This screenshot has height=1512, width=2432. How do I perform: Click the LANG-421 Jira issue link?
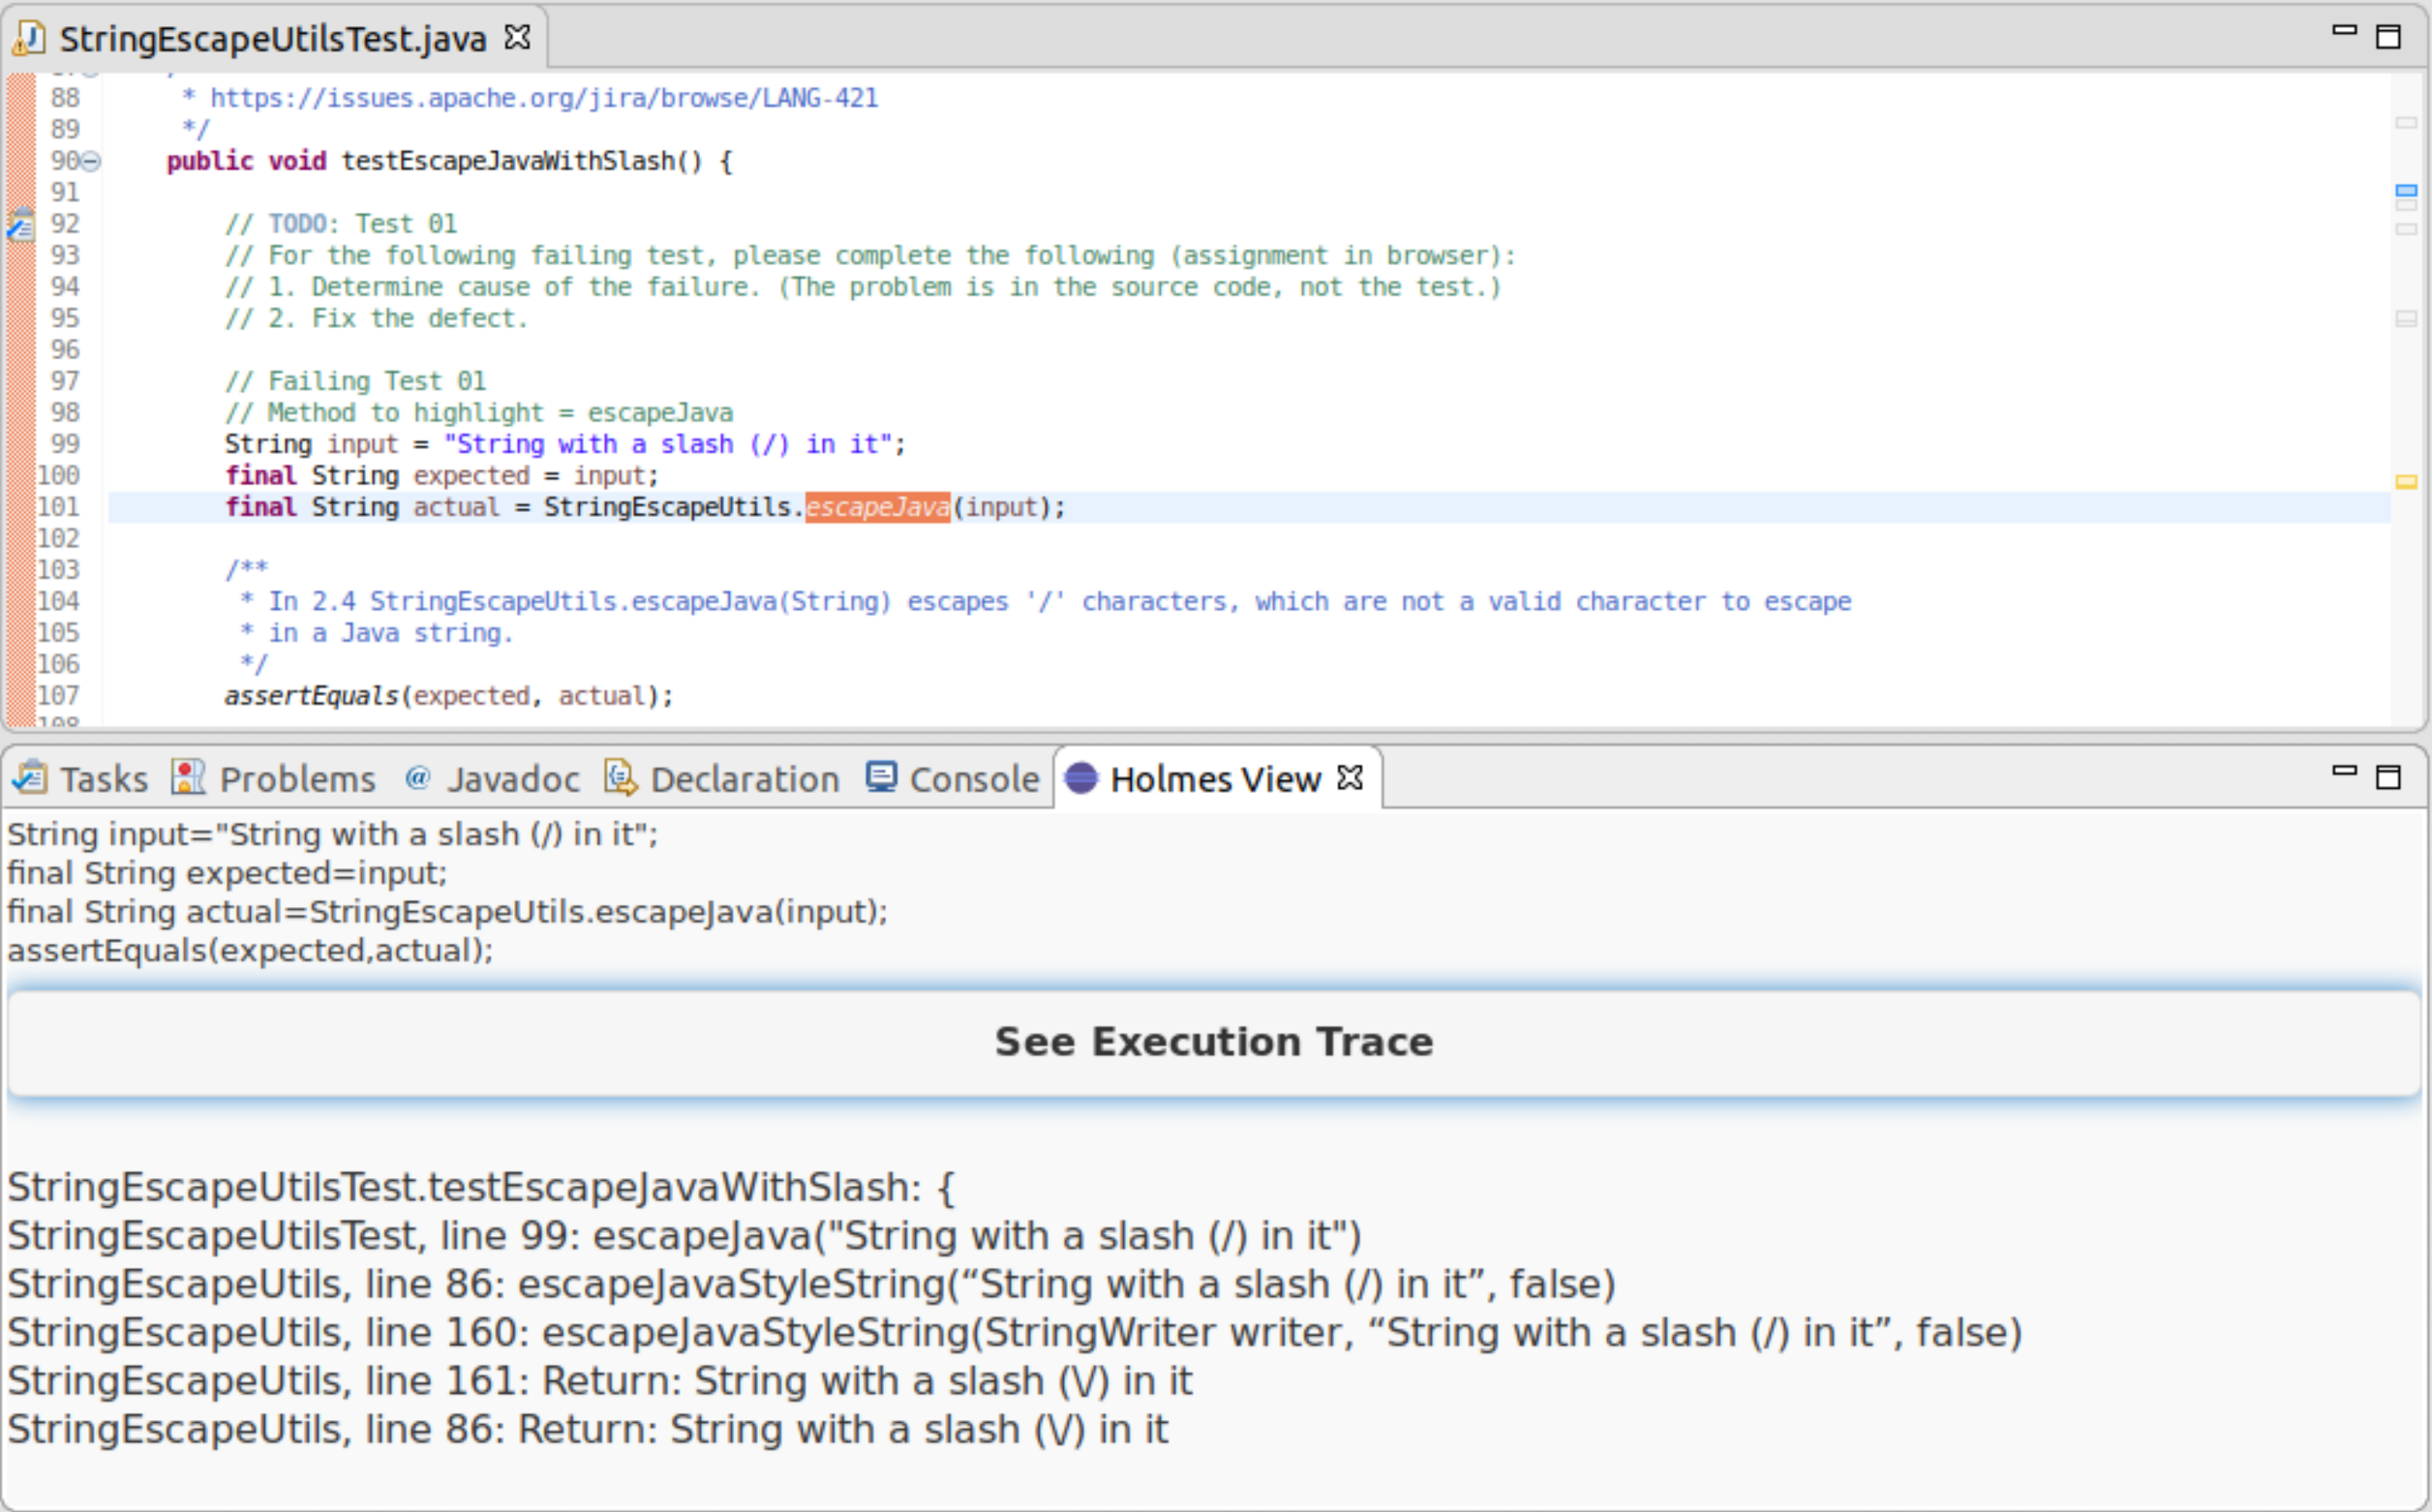click(542, 98)
